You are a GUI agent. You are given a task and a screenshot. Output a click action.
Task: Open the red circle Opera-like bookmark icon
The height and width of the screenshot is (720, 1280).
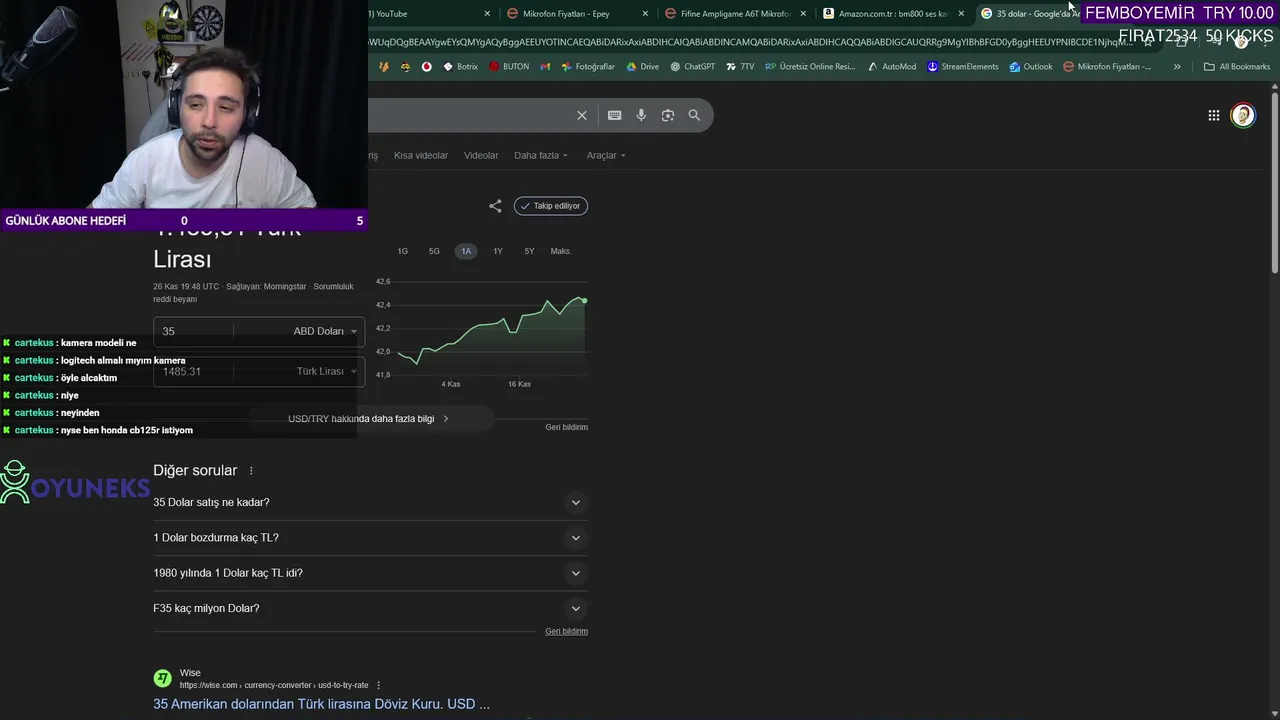click(x=427, y=67)
